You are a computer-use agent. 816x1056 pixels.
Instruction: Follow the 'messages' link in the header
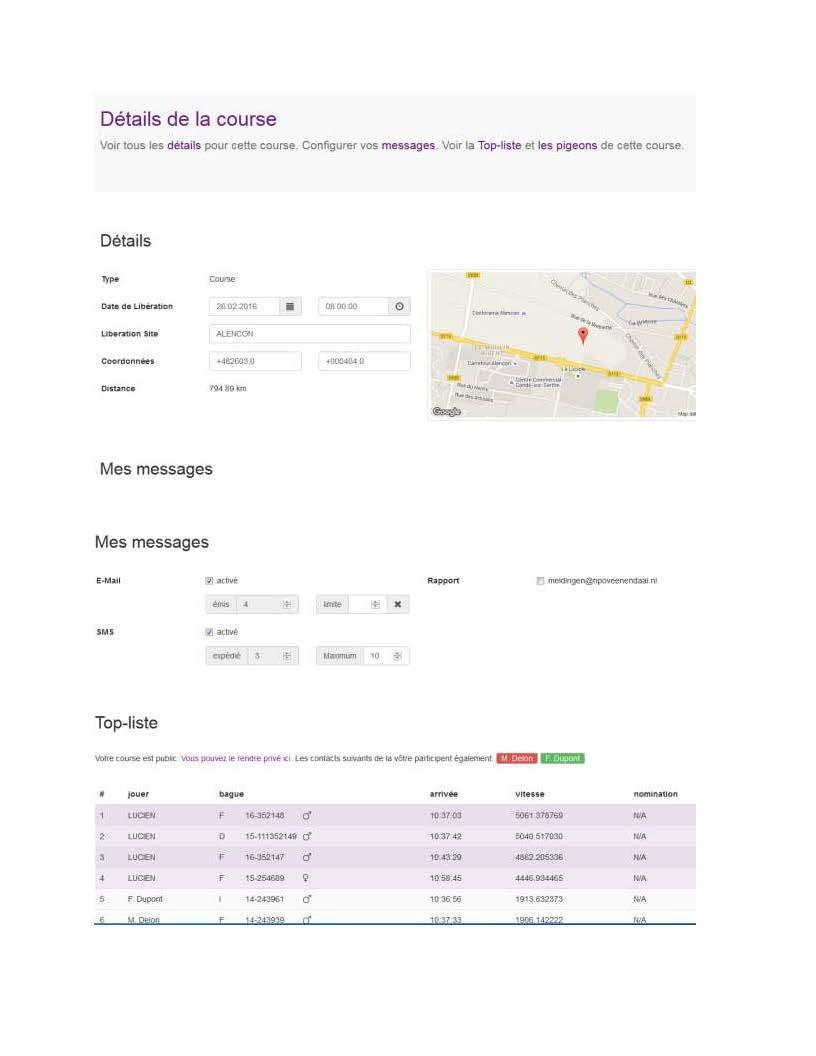click(x=408, y=145)
